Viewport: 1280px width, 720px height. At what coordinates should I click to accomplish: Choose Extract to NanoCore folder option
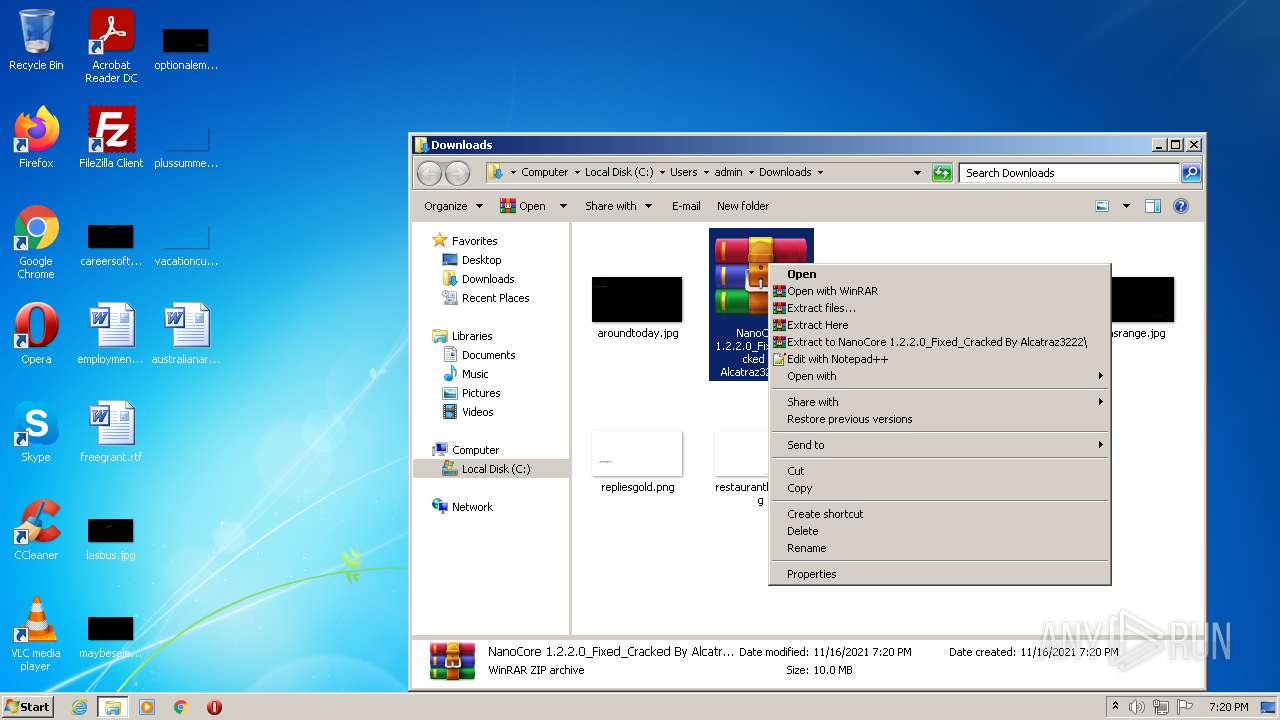940,342
